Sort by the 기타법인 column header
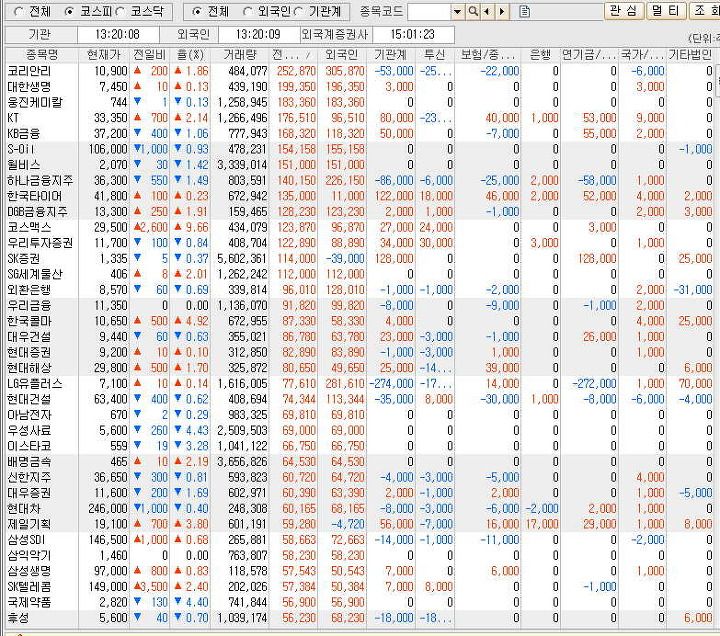Image resolution: width=720 pixels, height=636 pixels. [x=690, y=55]
